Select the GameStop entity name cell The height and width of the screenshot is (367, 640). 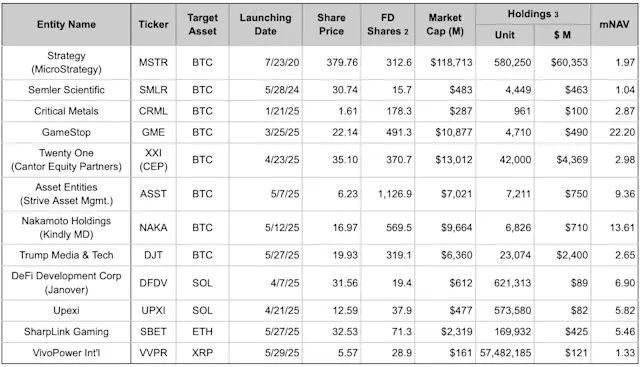(x=66, y=132)
